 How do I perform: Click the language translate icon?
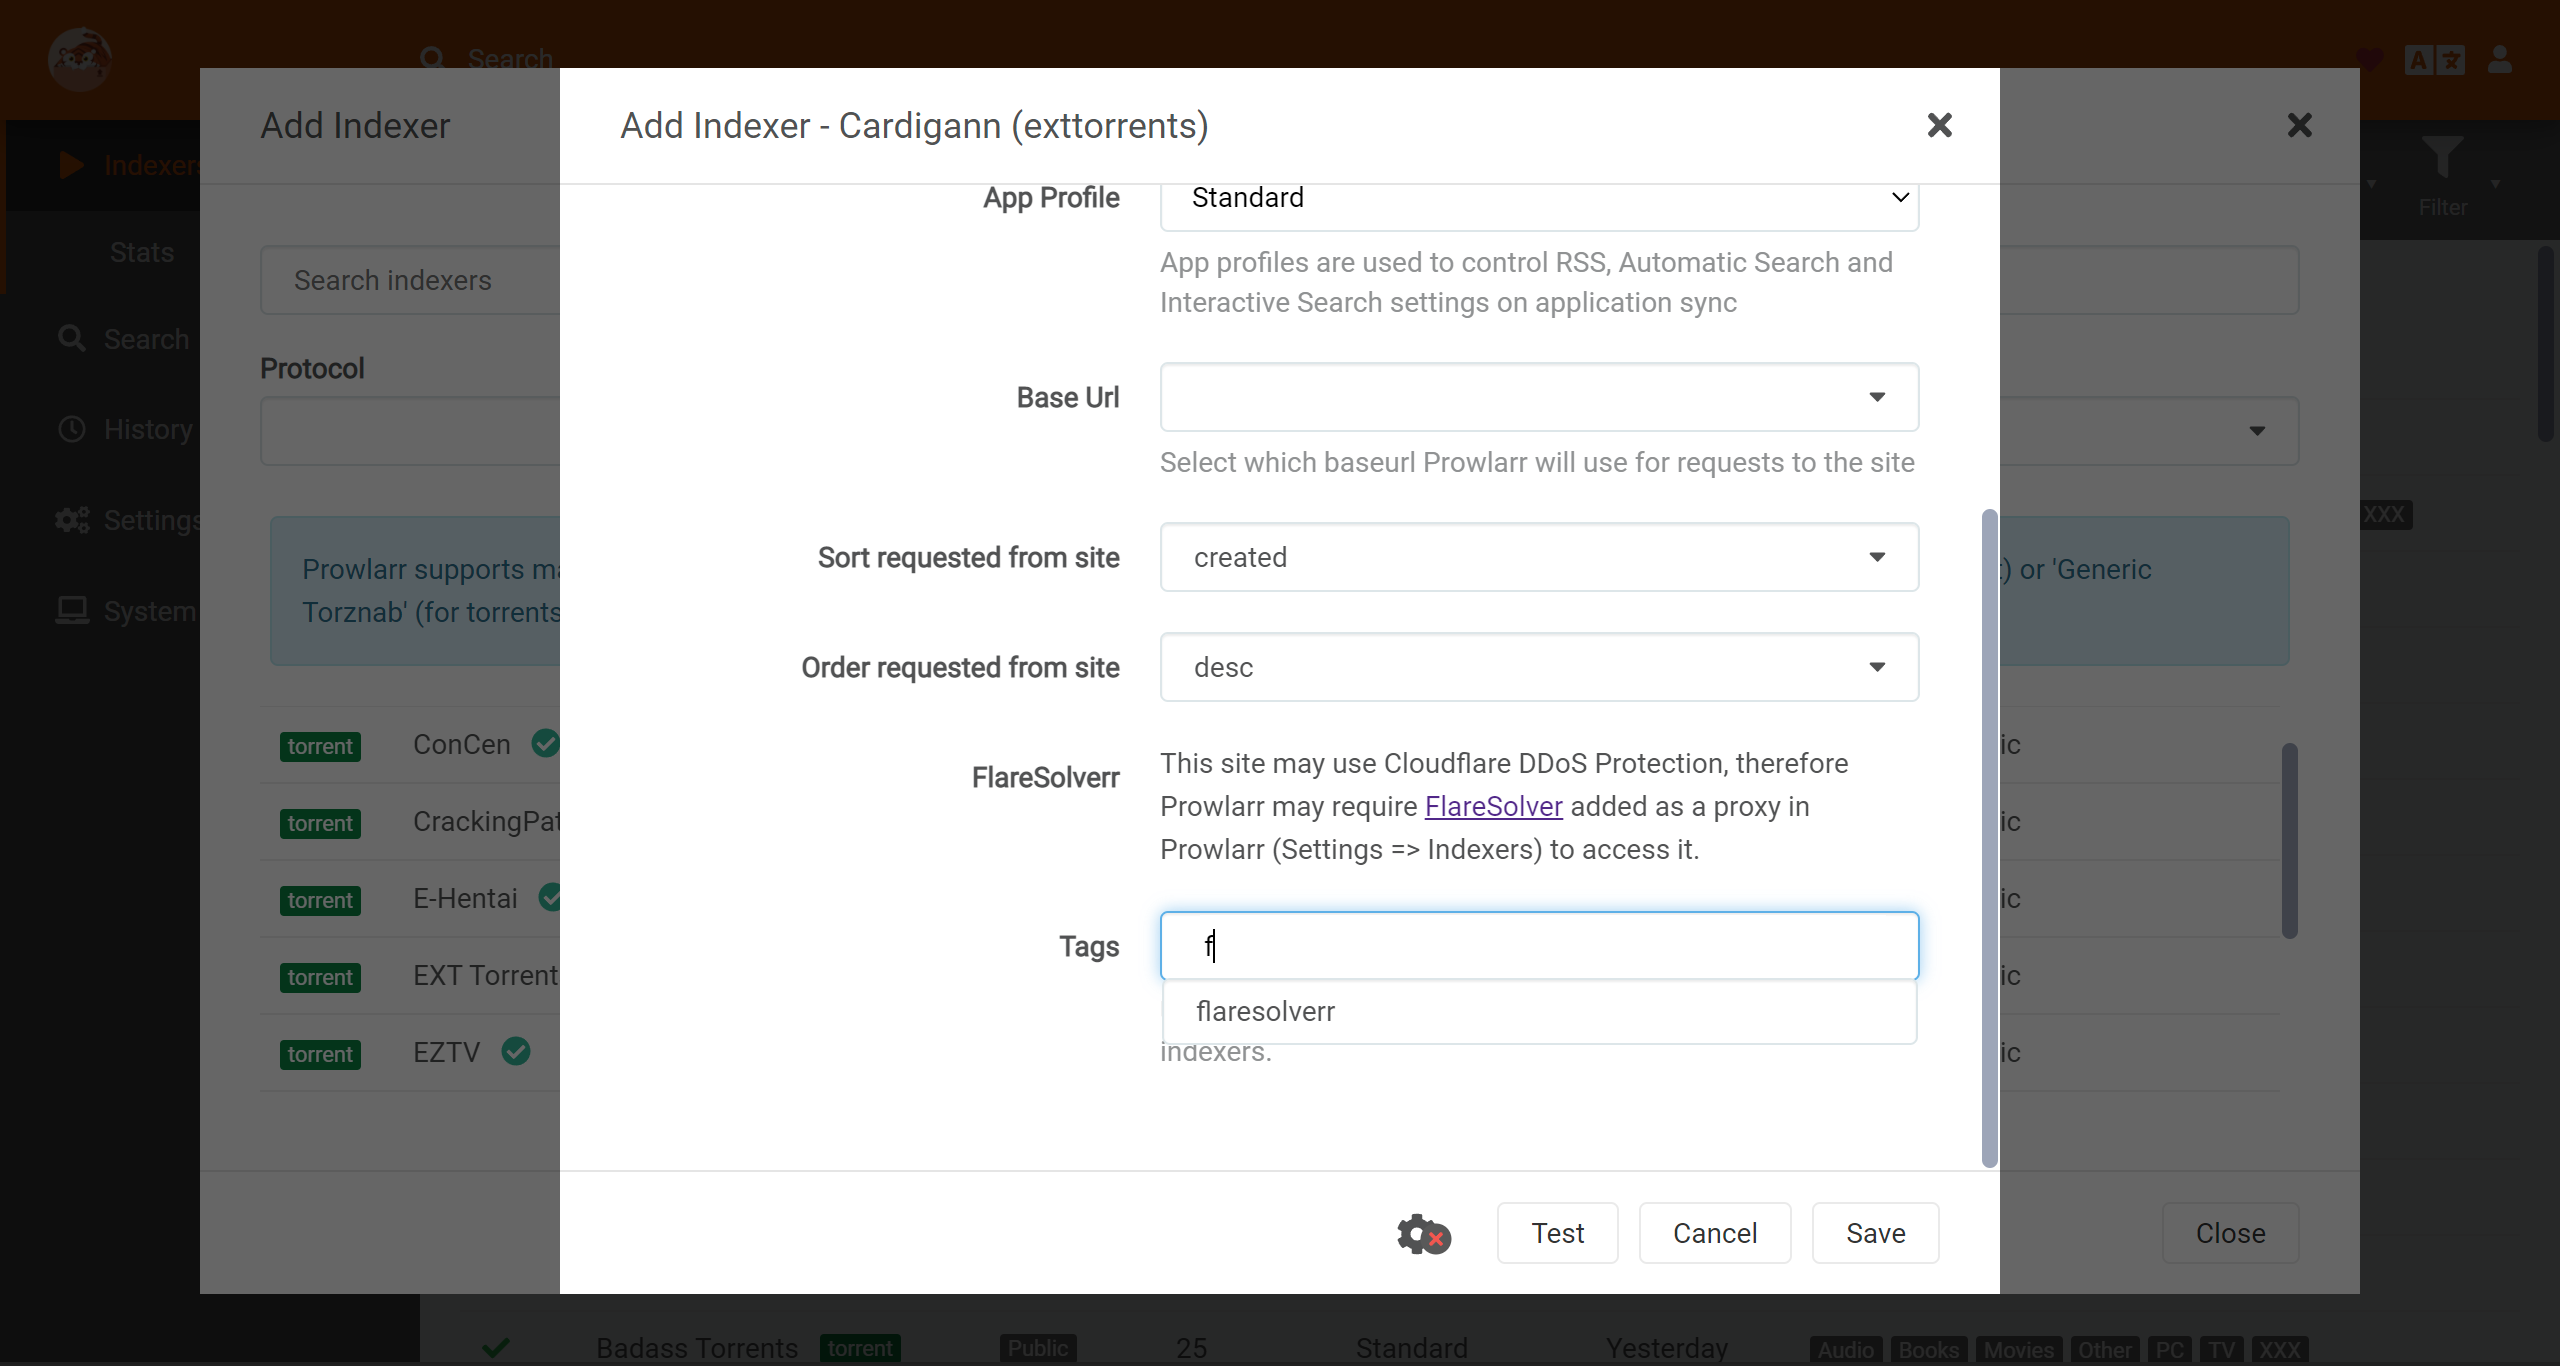[x=2434, y=60]
